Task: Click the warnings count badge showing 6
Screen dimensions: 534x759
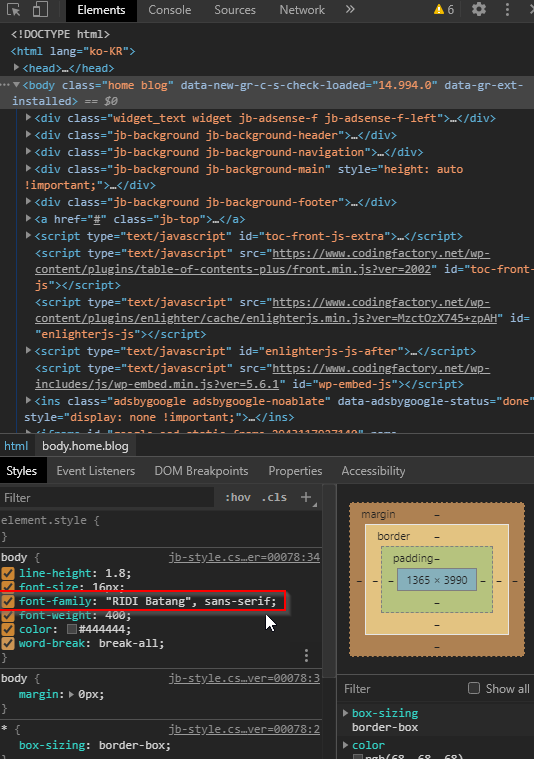Action: click(x=444, y=9)
